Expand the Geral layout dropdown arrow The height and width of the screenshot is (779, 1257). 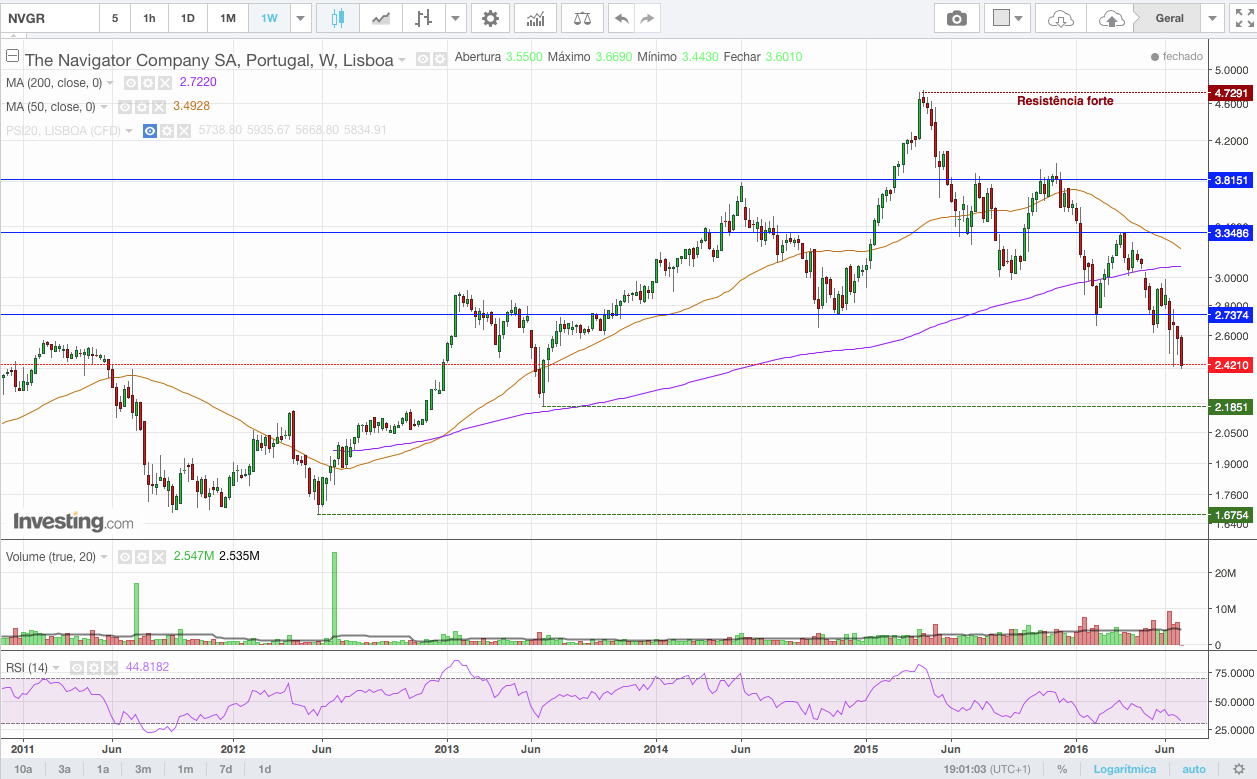1212,18
